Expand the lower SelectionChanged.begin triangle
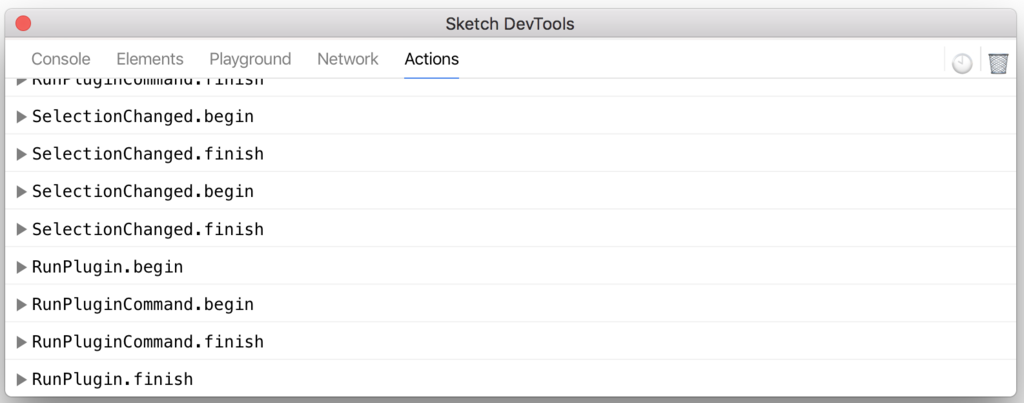Screen dimensions: 1024x403 pos(22,192)
